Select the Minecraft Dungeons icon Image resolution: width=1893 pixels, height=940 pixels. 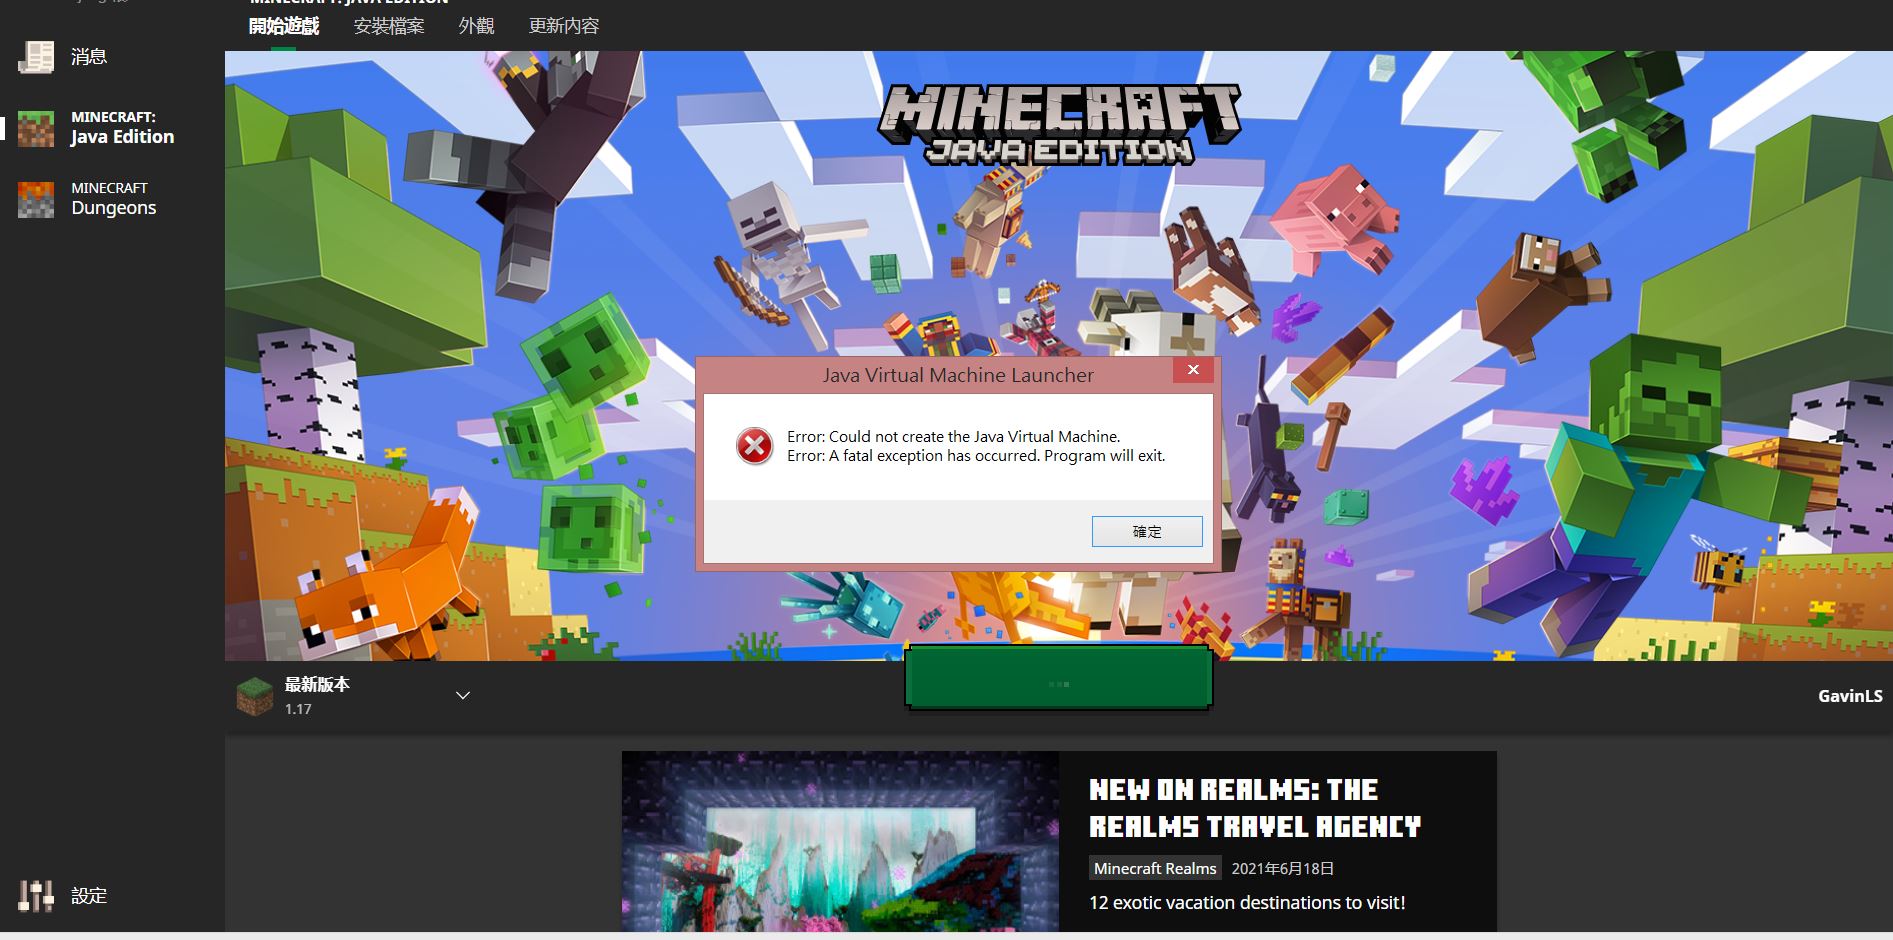coord(36,199)
